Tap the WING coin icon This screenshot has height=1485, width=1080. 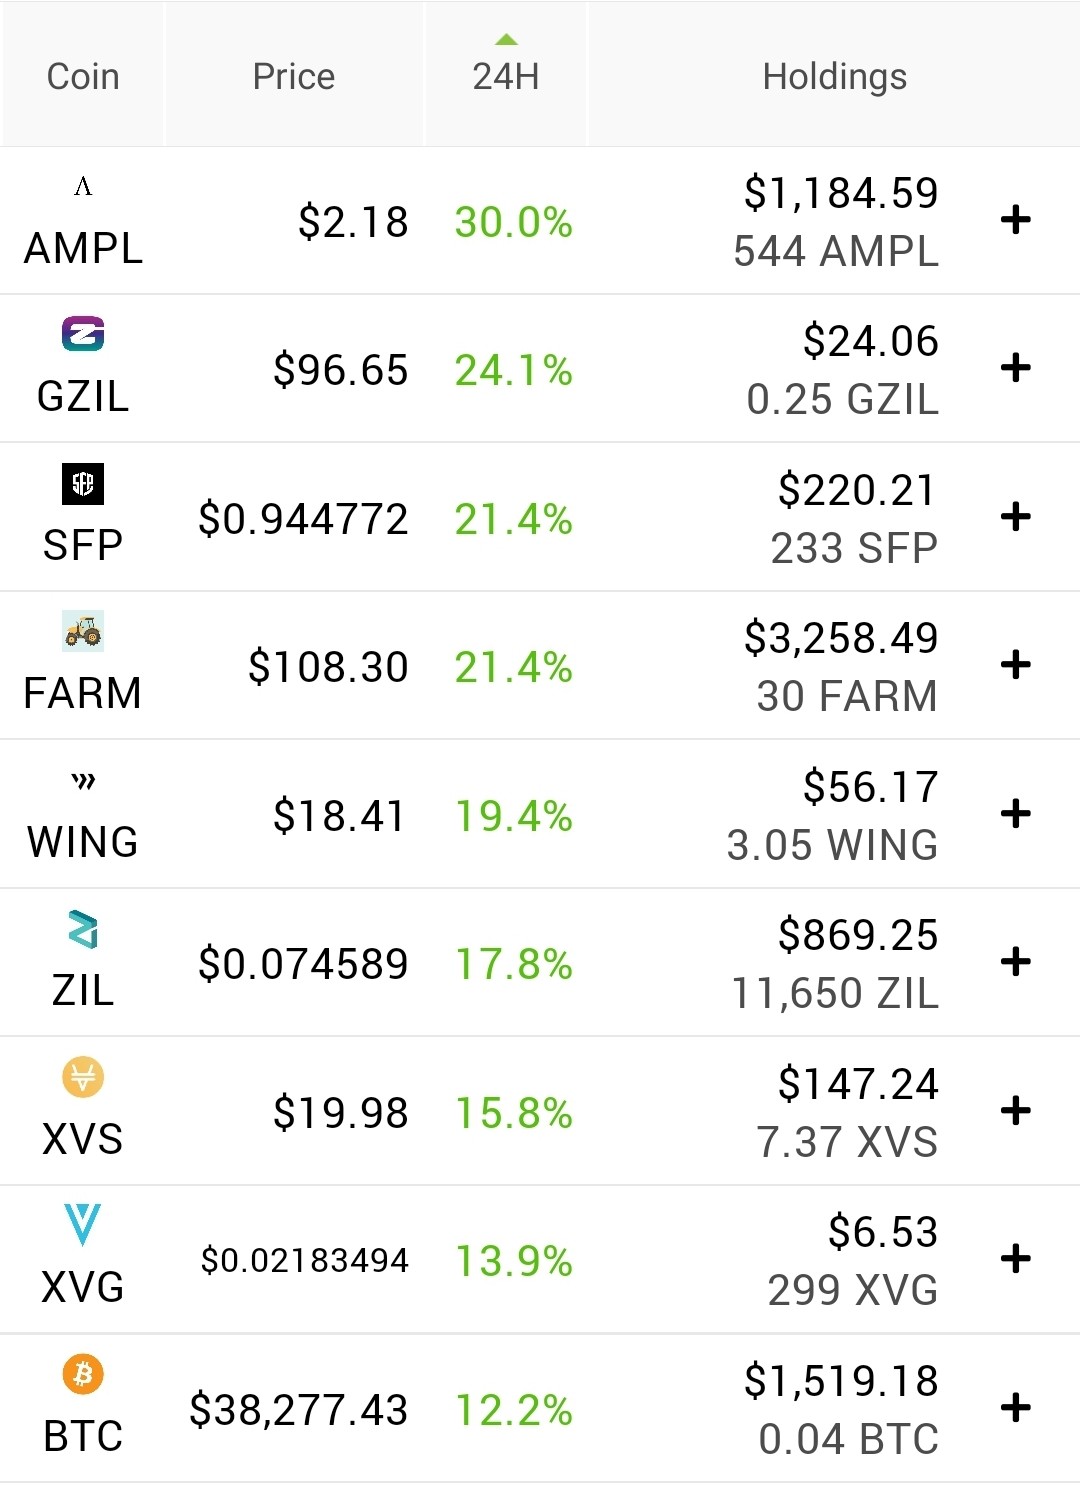click(84, 780)
